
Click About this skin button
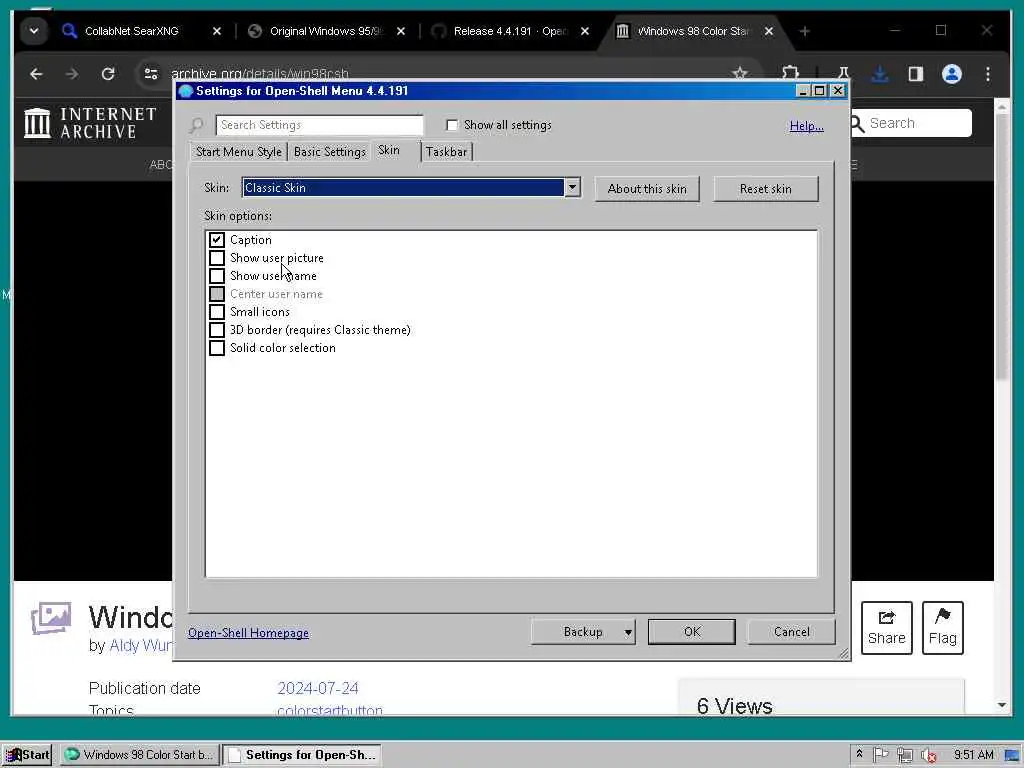click(647, 189)
